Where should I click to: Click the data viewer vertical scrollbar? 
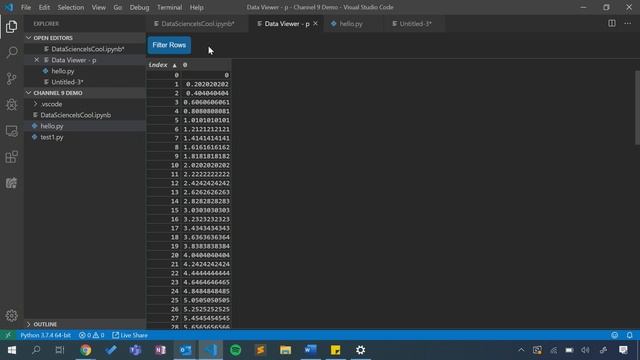[x=637, y=107]
